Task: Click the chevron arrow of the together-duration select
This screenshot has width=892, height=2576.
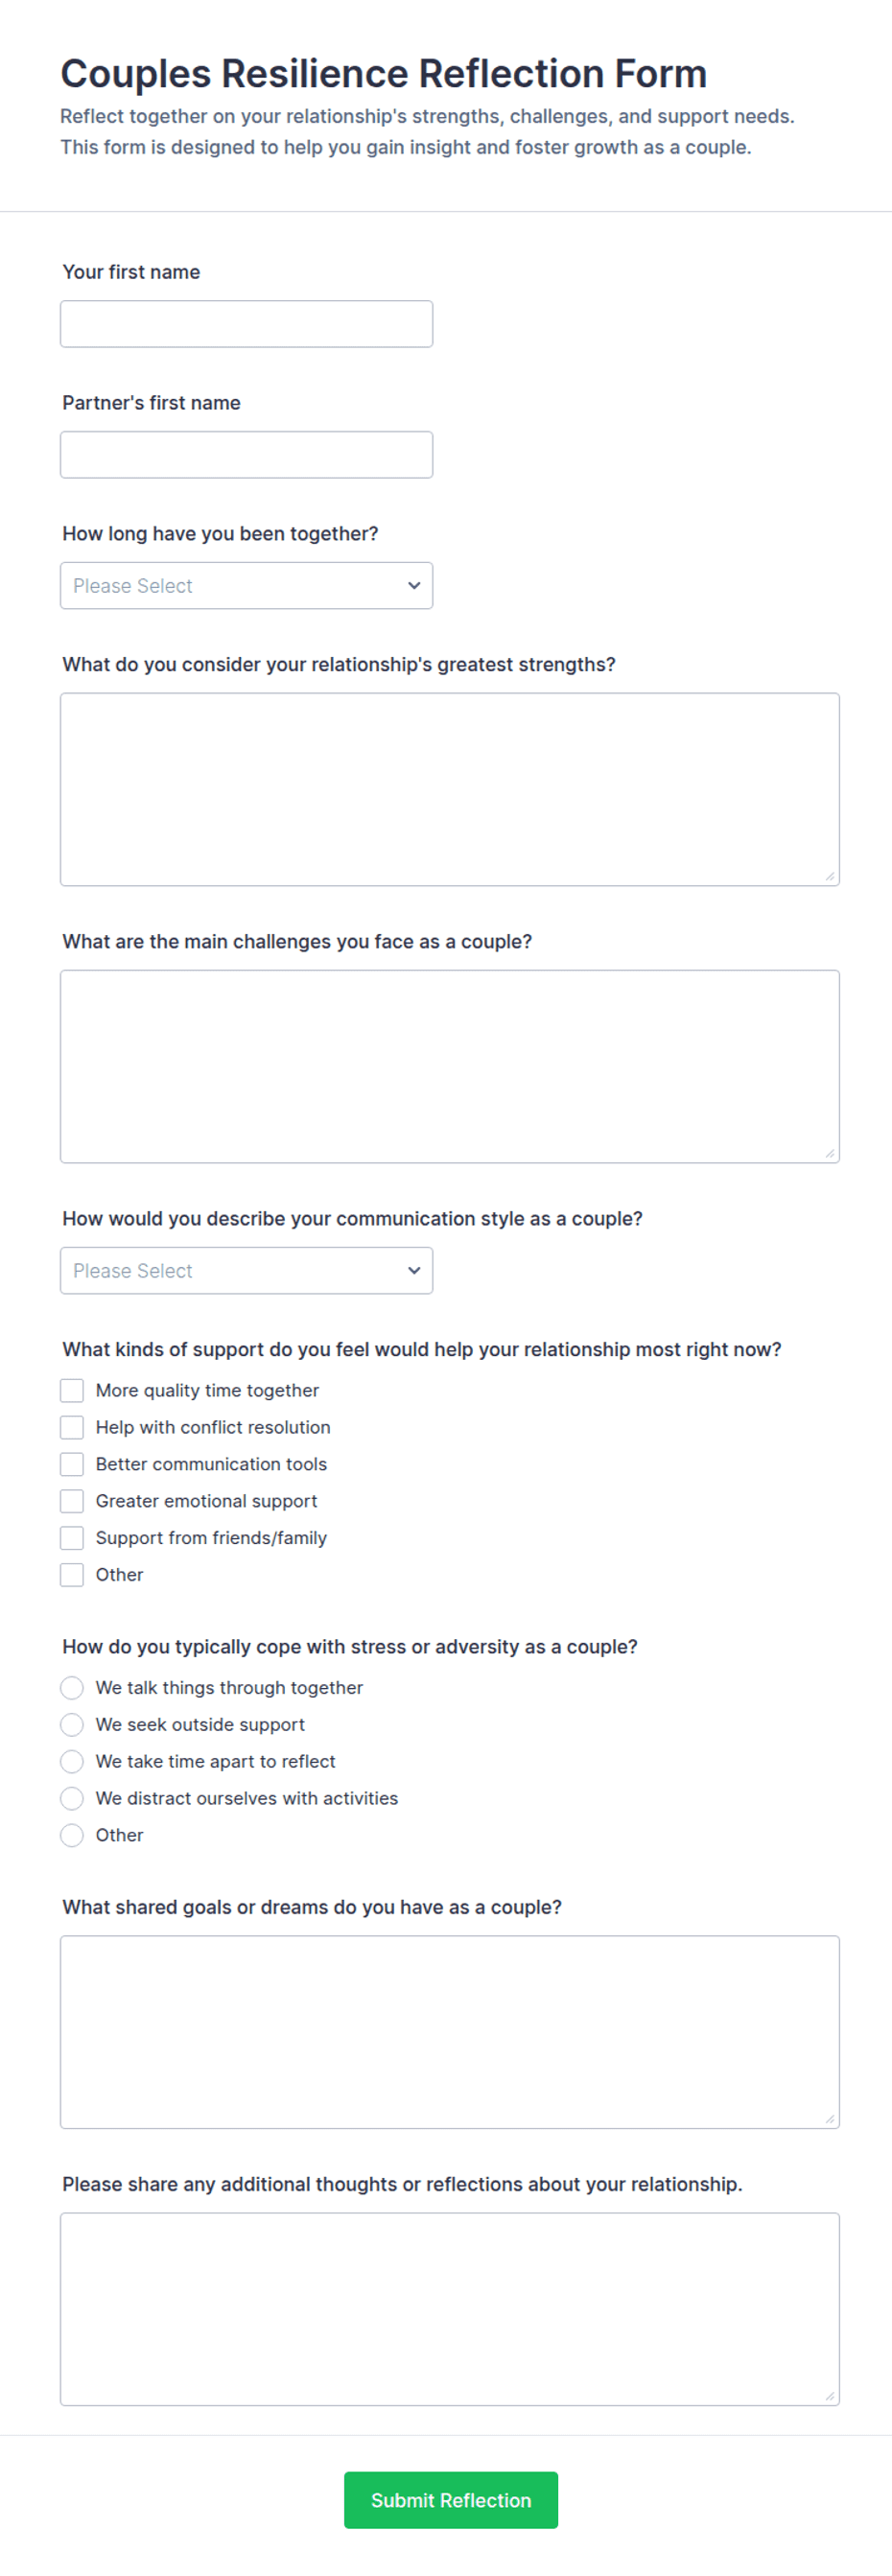Action: point(414,586)
